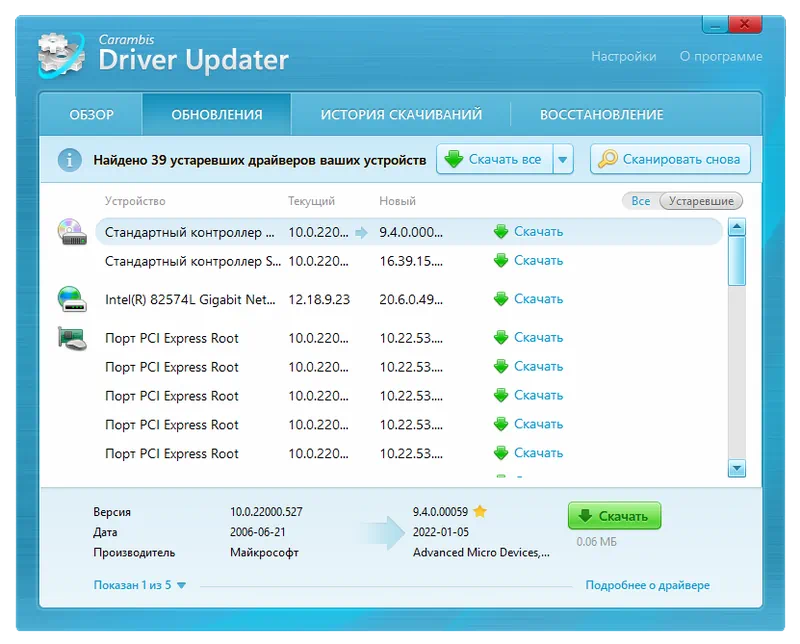The height and width of the screenshot is (644, 800).
Task: Click green download icon in highlighted 9.4.0.000 row
Action: coord(501,232)
